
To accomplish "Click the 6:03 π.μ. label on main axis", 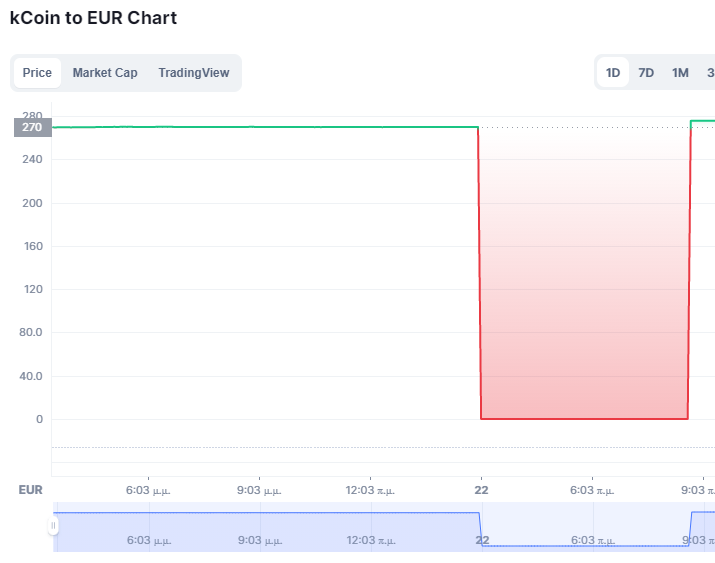I will 592,491.
